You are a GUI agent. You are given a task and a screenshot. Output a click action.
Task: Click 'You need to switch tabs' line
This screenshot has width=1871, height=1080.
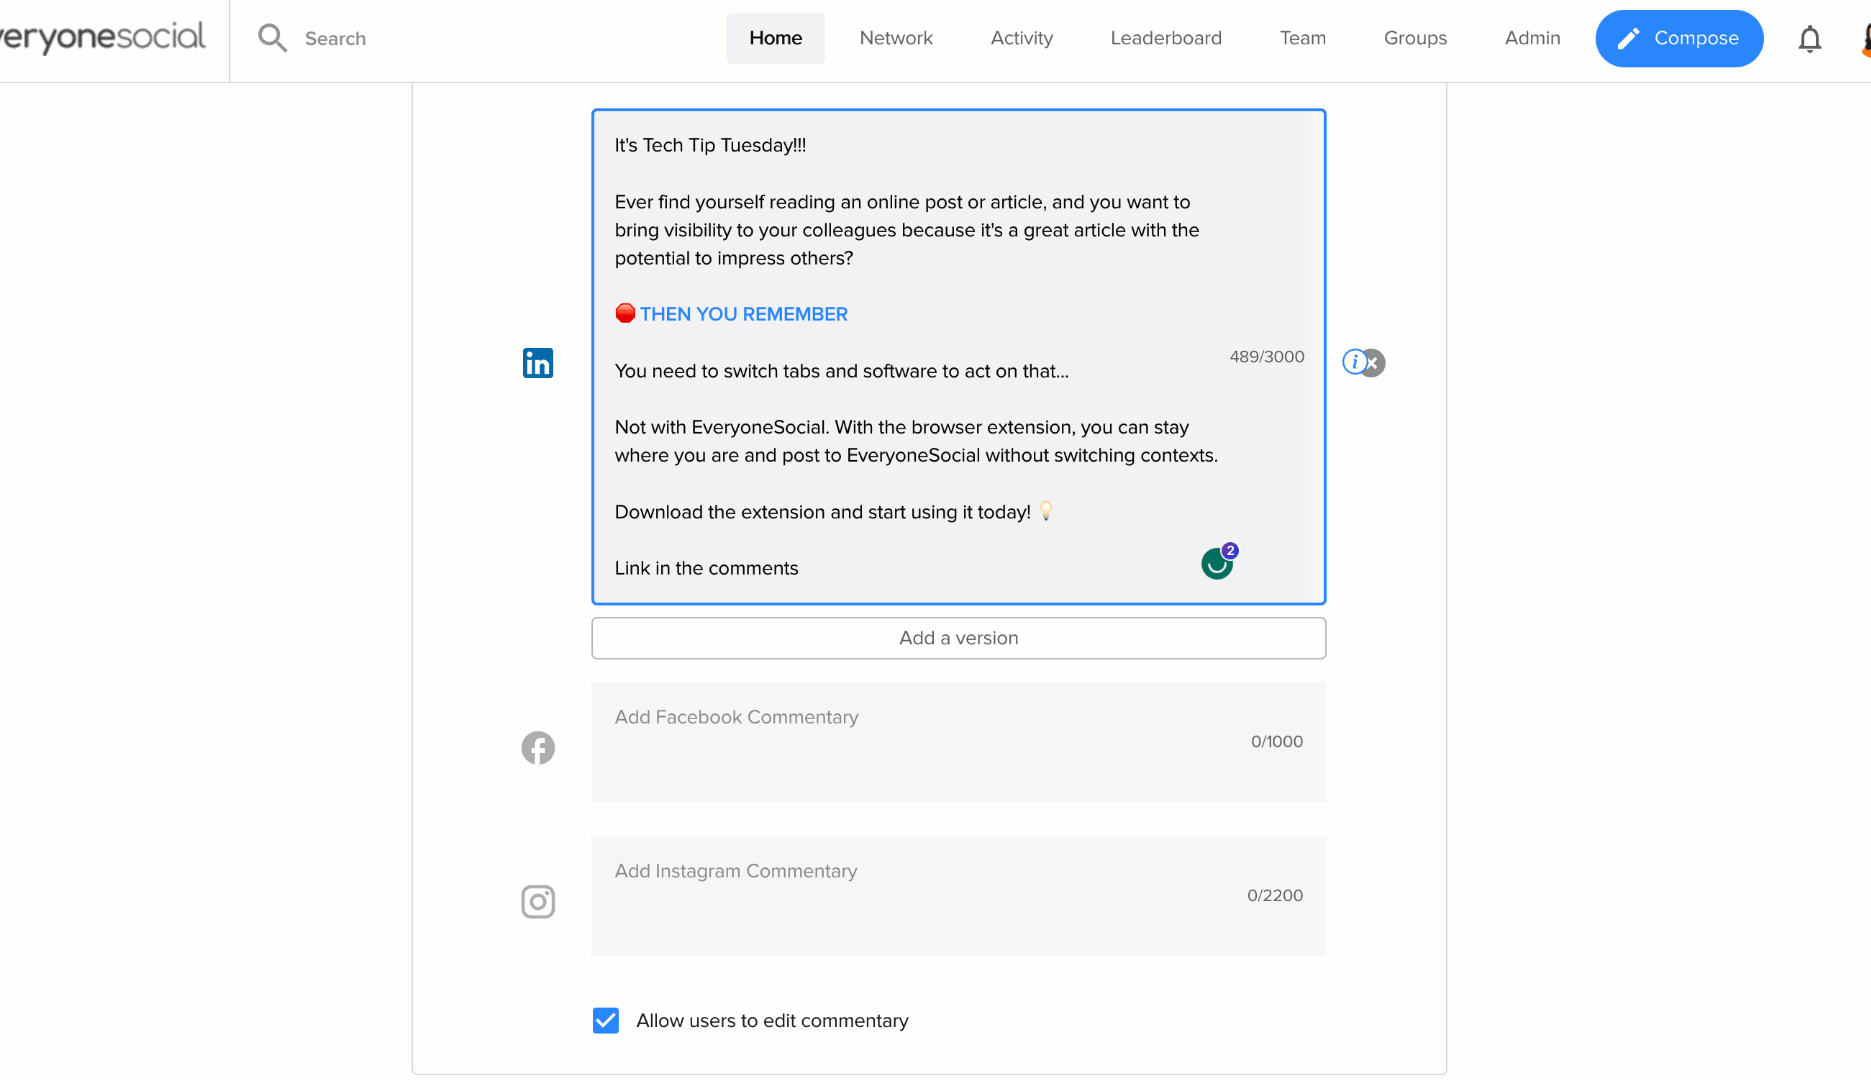click(842, 371)
